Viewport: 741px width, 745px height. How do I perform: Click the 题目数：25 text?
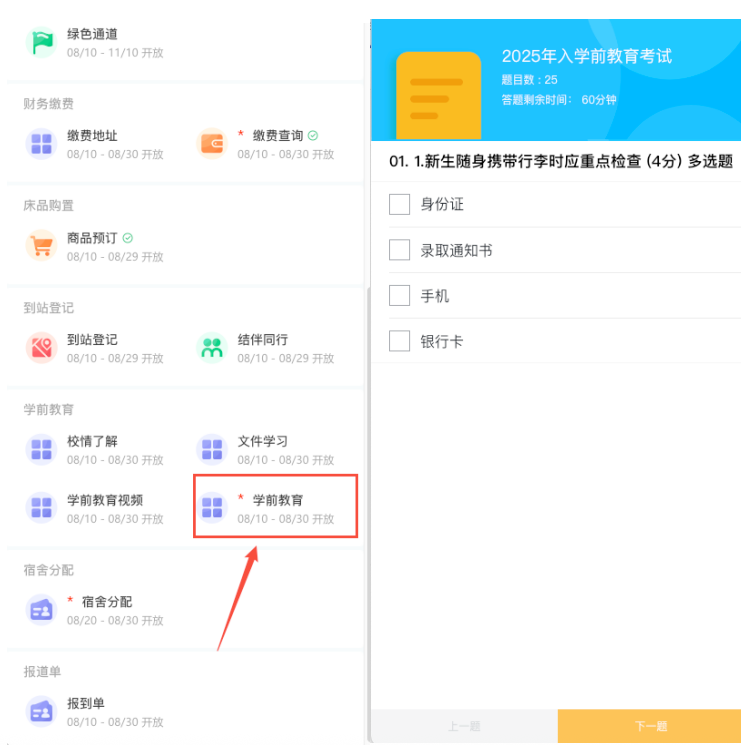click(529, 80)
